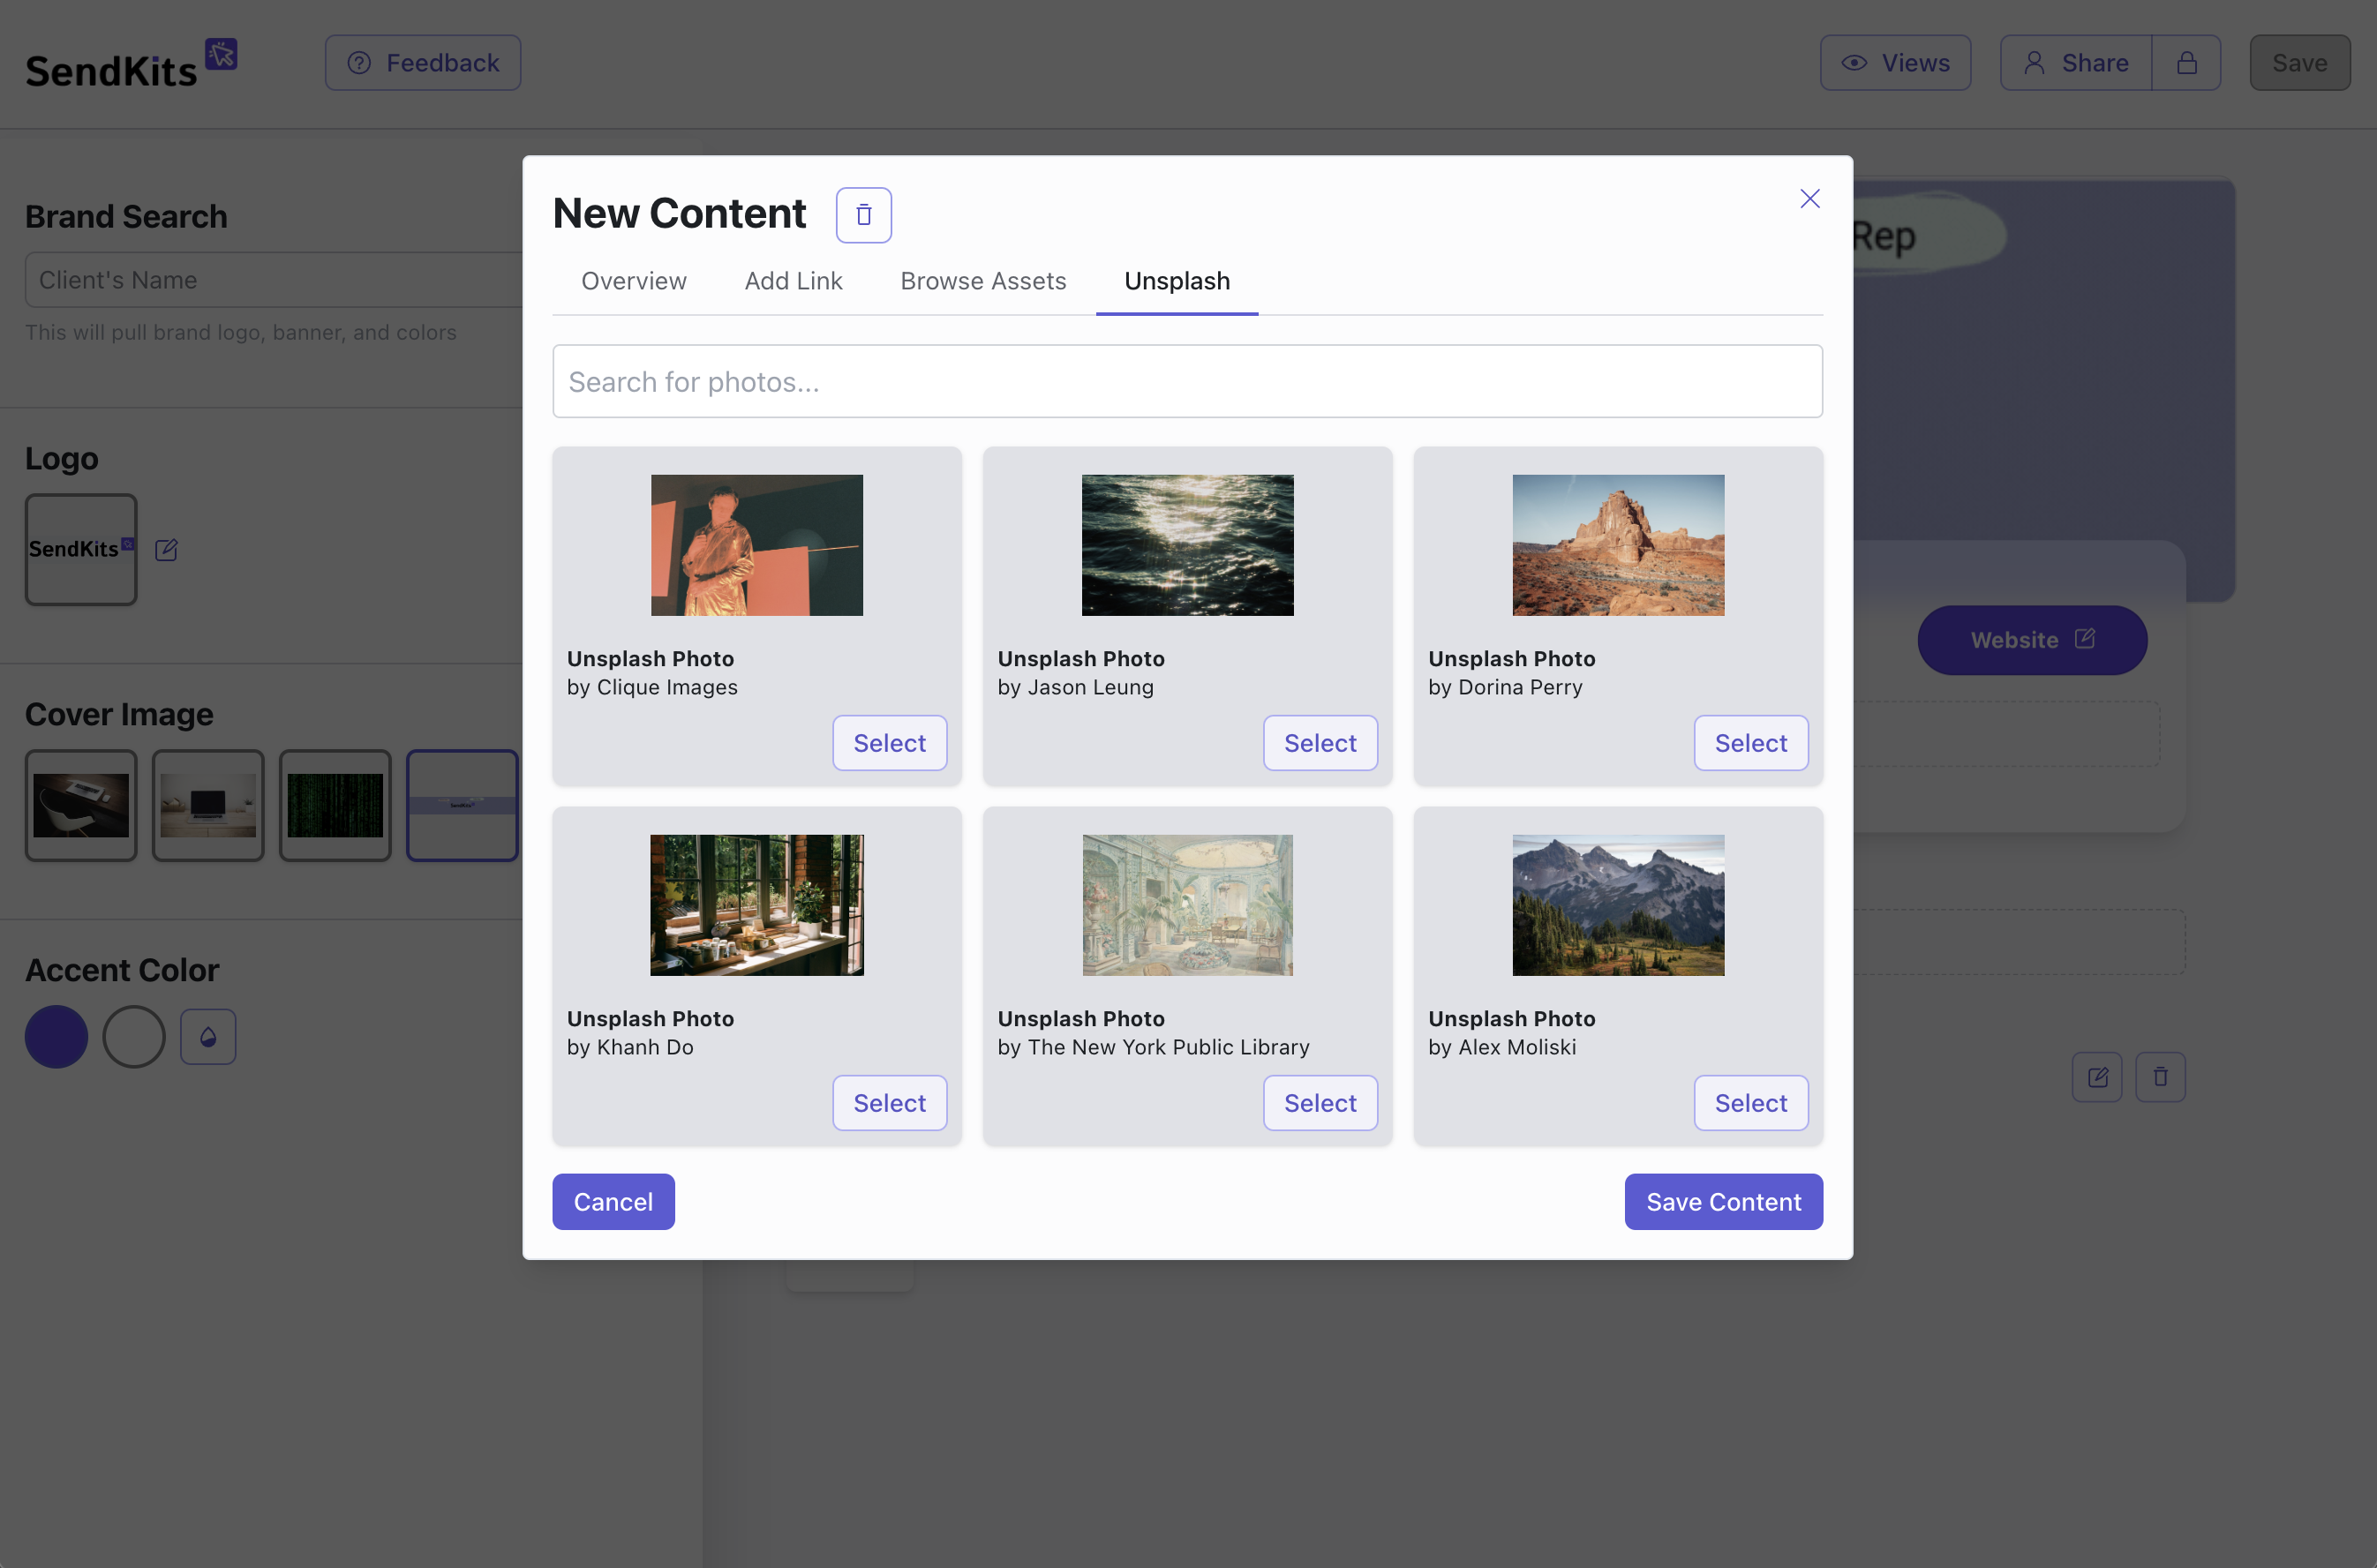
Task: Click the Unsplash Photo title by Jason Leung
Action: click(x=1081, y=659)
